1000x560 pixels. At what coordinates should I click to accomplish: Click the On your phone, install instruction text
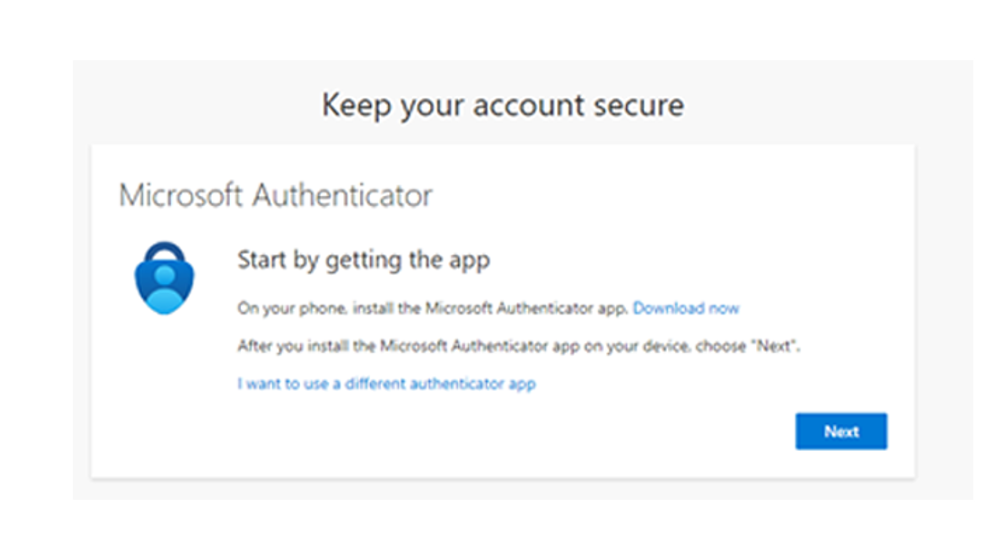tap(433, 308)
